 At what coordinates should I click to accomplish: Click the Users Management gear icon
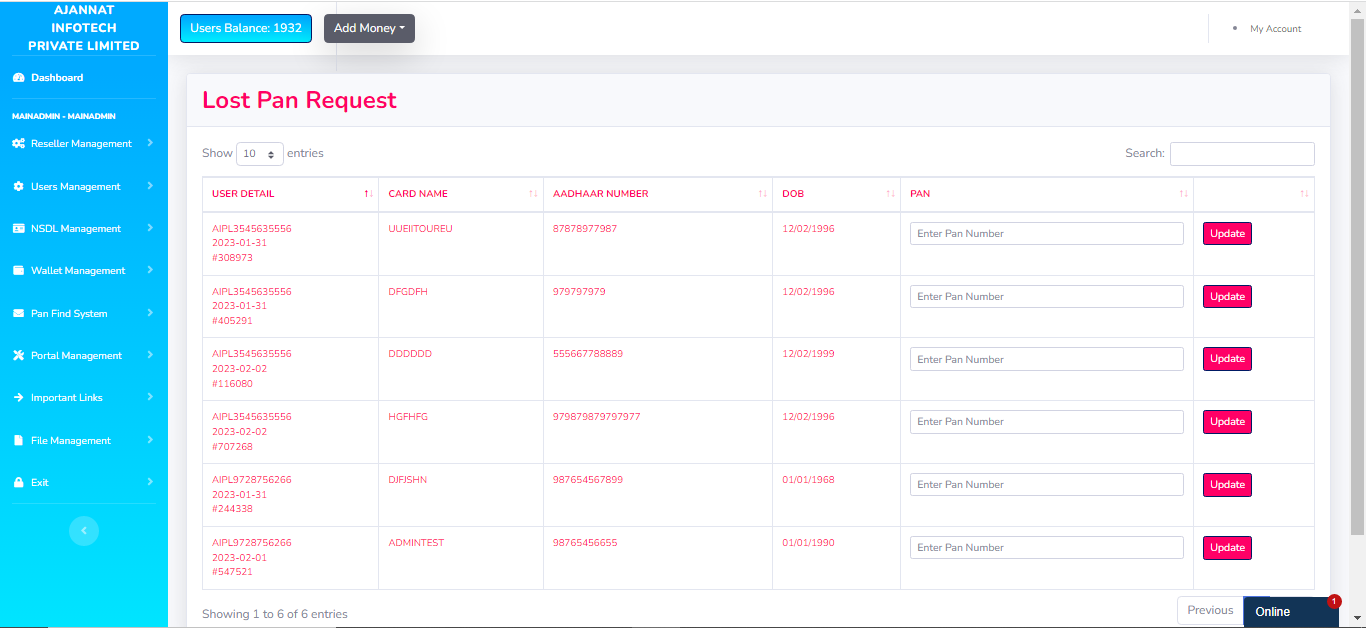18,187
